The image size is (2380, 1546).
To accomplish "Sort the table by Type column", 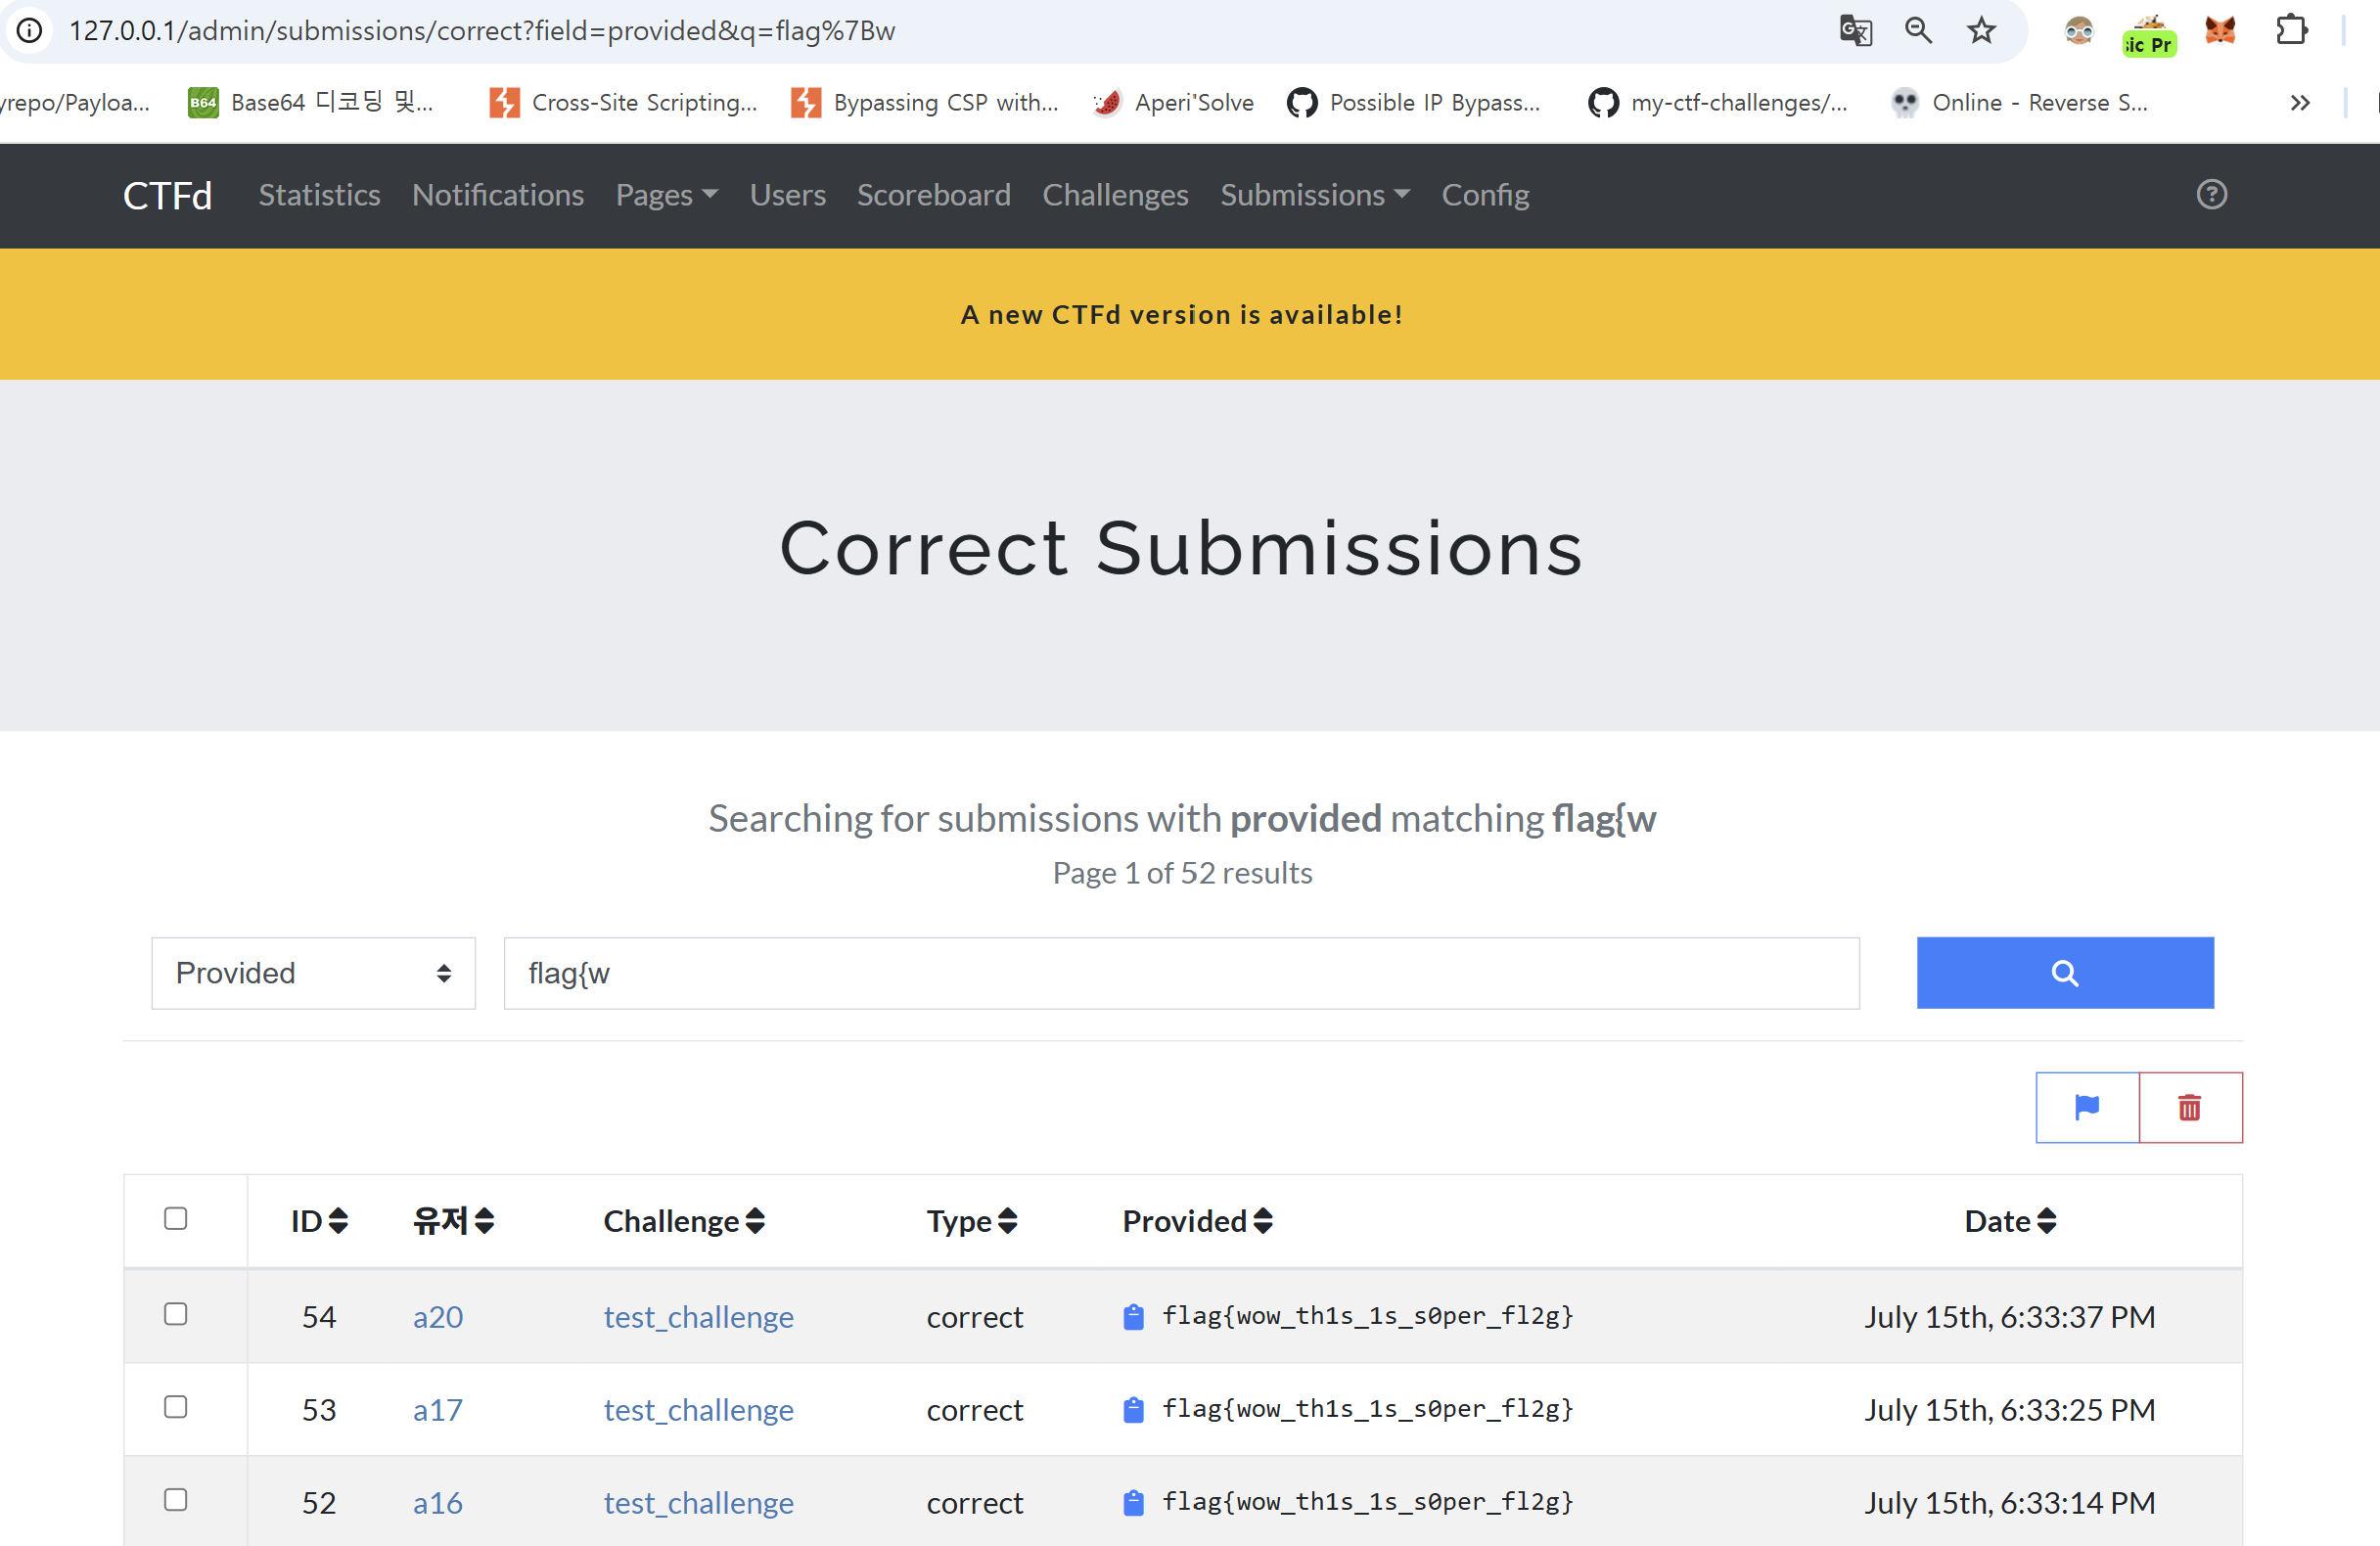I will point(971,1221).
